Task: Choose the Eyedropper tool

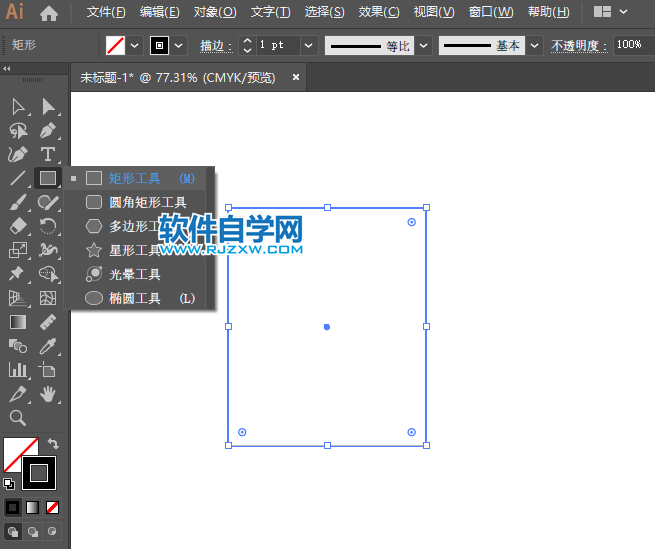Action: tap(47, 346)
